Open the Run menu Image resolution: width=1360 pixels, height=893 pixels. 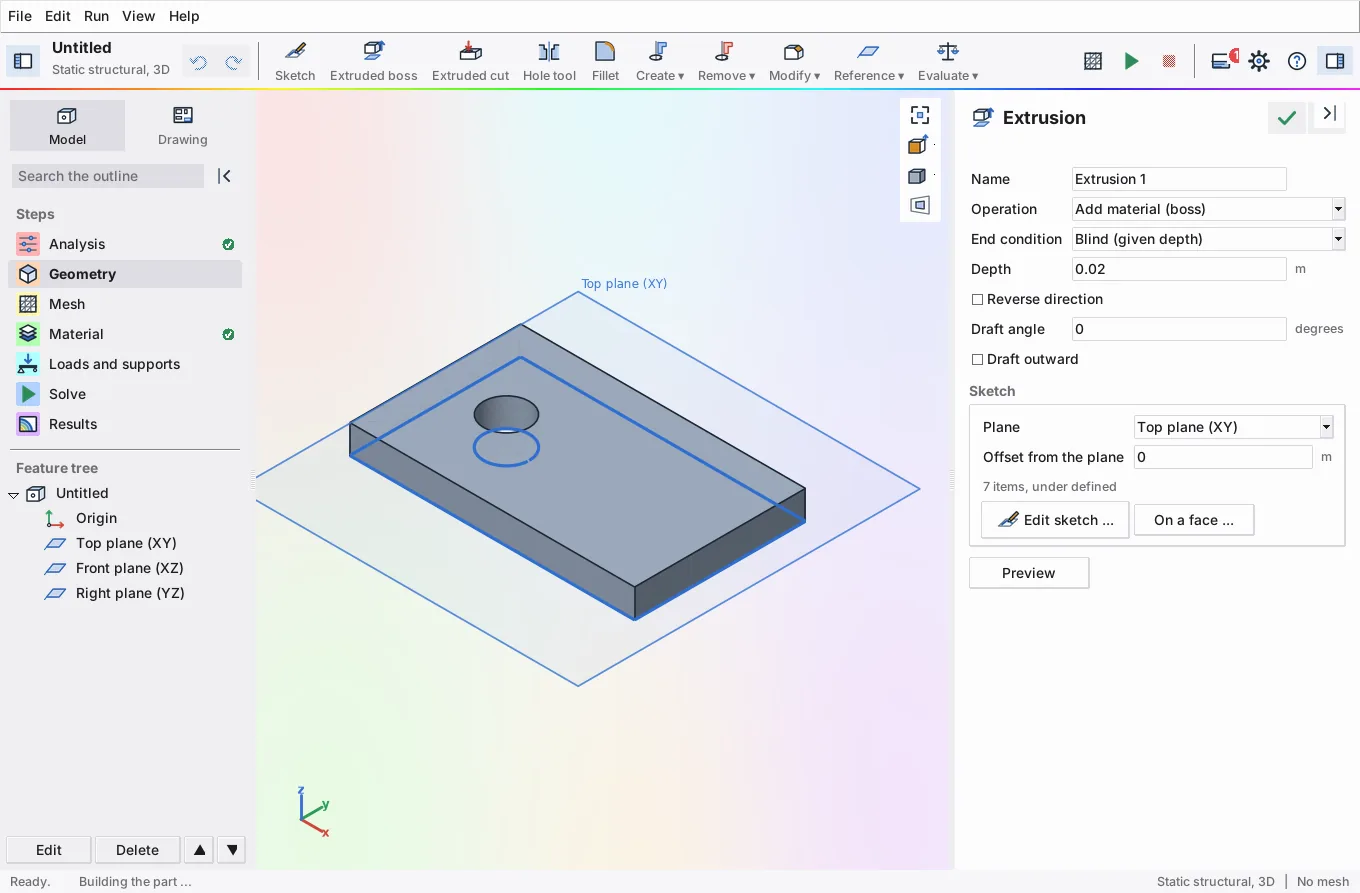tap(96, 16)
